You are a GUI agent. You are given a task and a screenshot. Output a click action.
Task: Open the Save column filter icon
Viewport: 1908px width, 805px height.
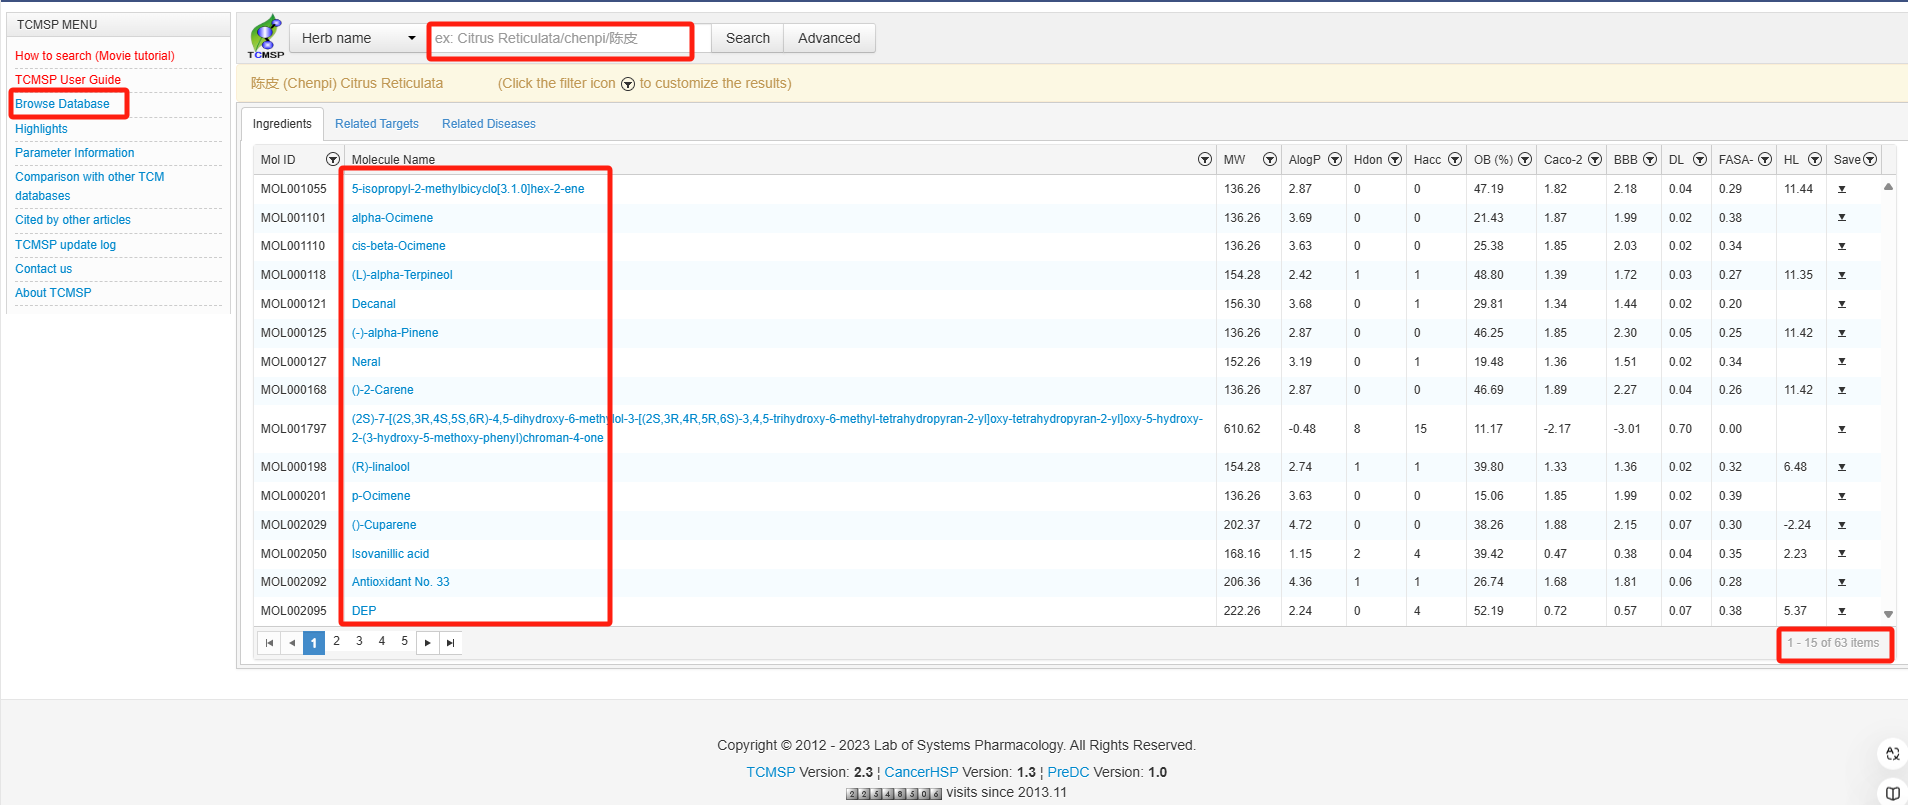pyautogui.click(x=1870, y=159)
